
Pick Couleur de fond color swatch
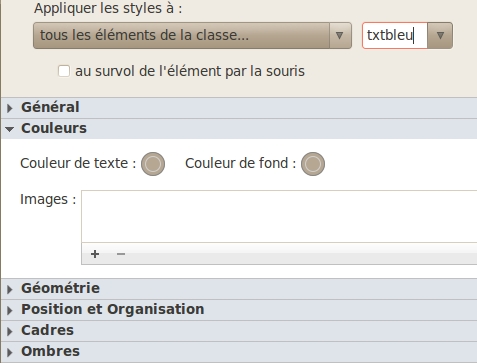tap(313, 164)
